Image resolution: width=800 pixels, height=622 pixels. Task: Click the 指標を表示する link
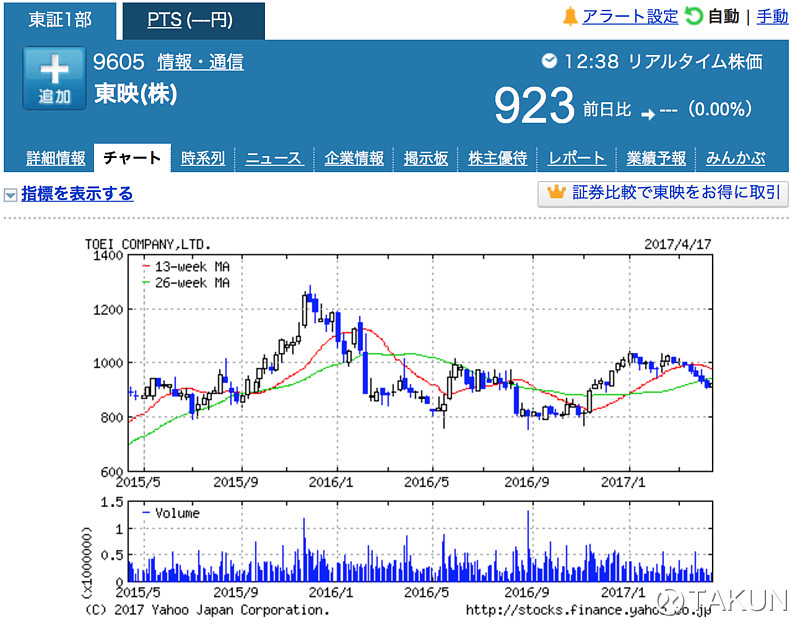(x=77, y=194)
